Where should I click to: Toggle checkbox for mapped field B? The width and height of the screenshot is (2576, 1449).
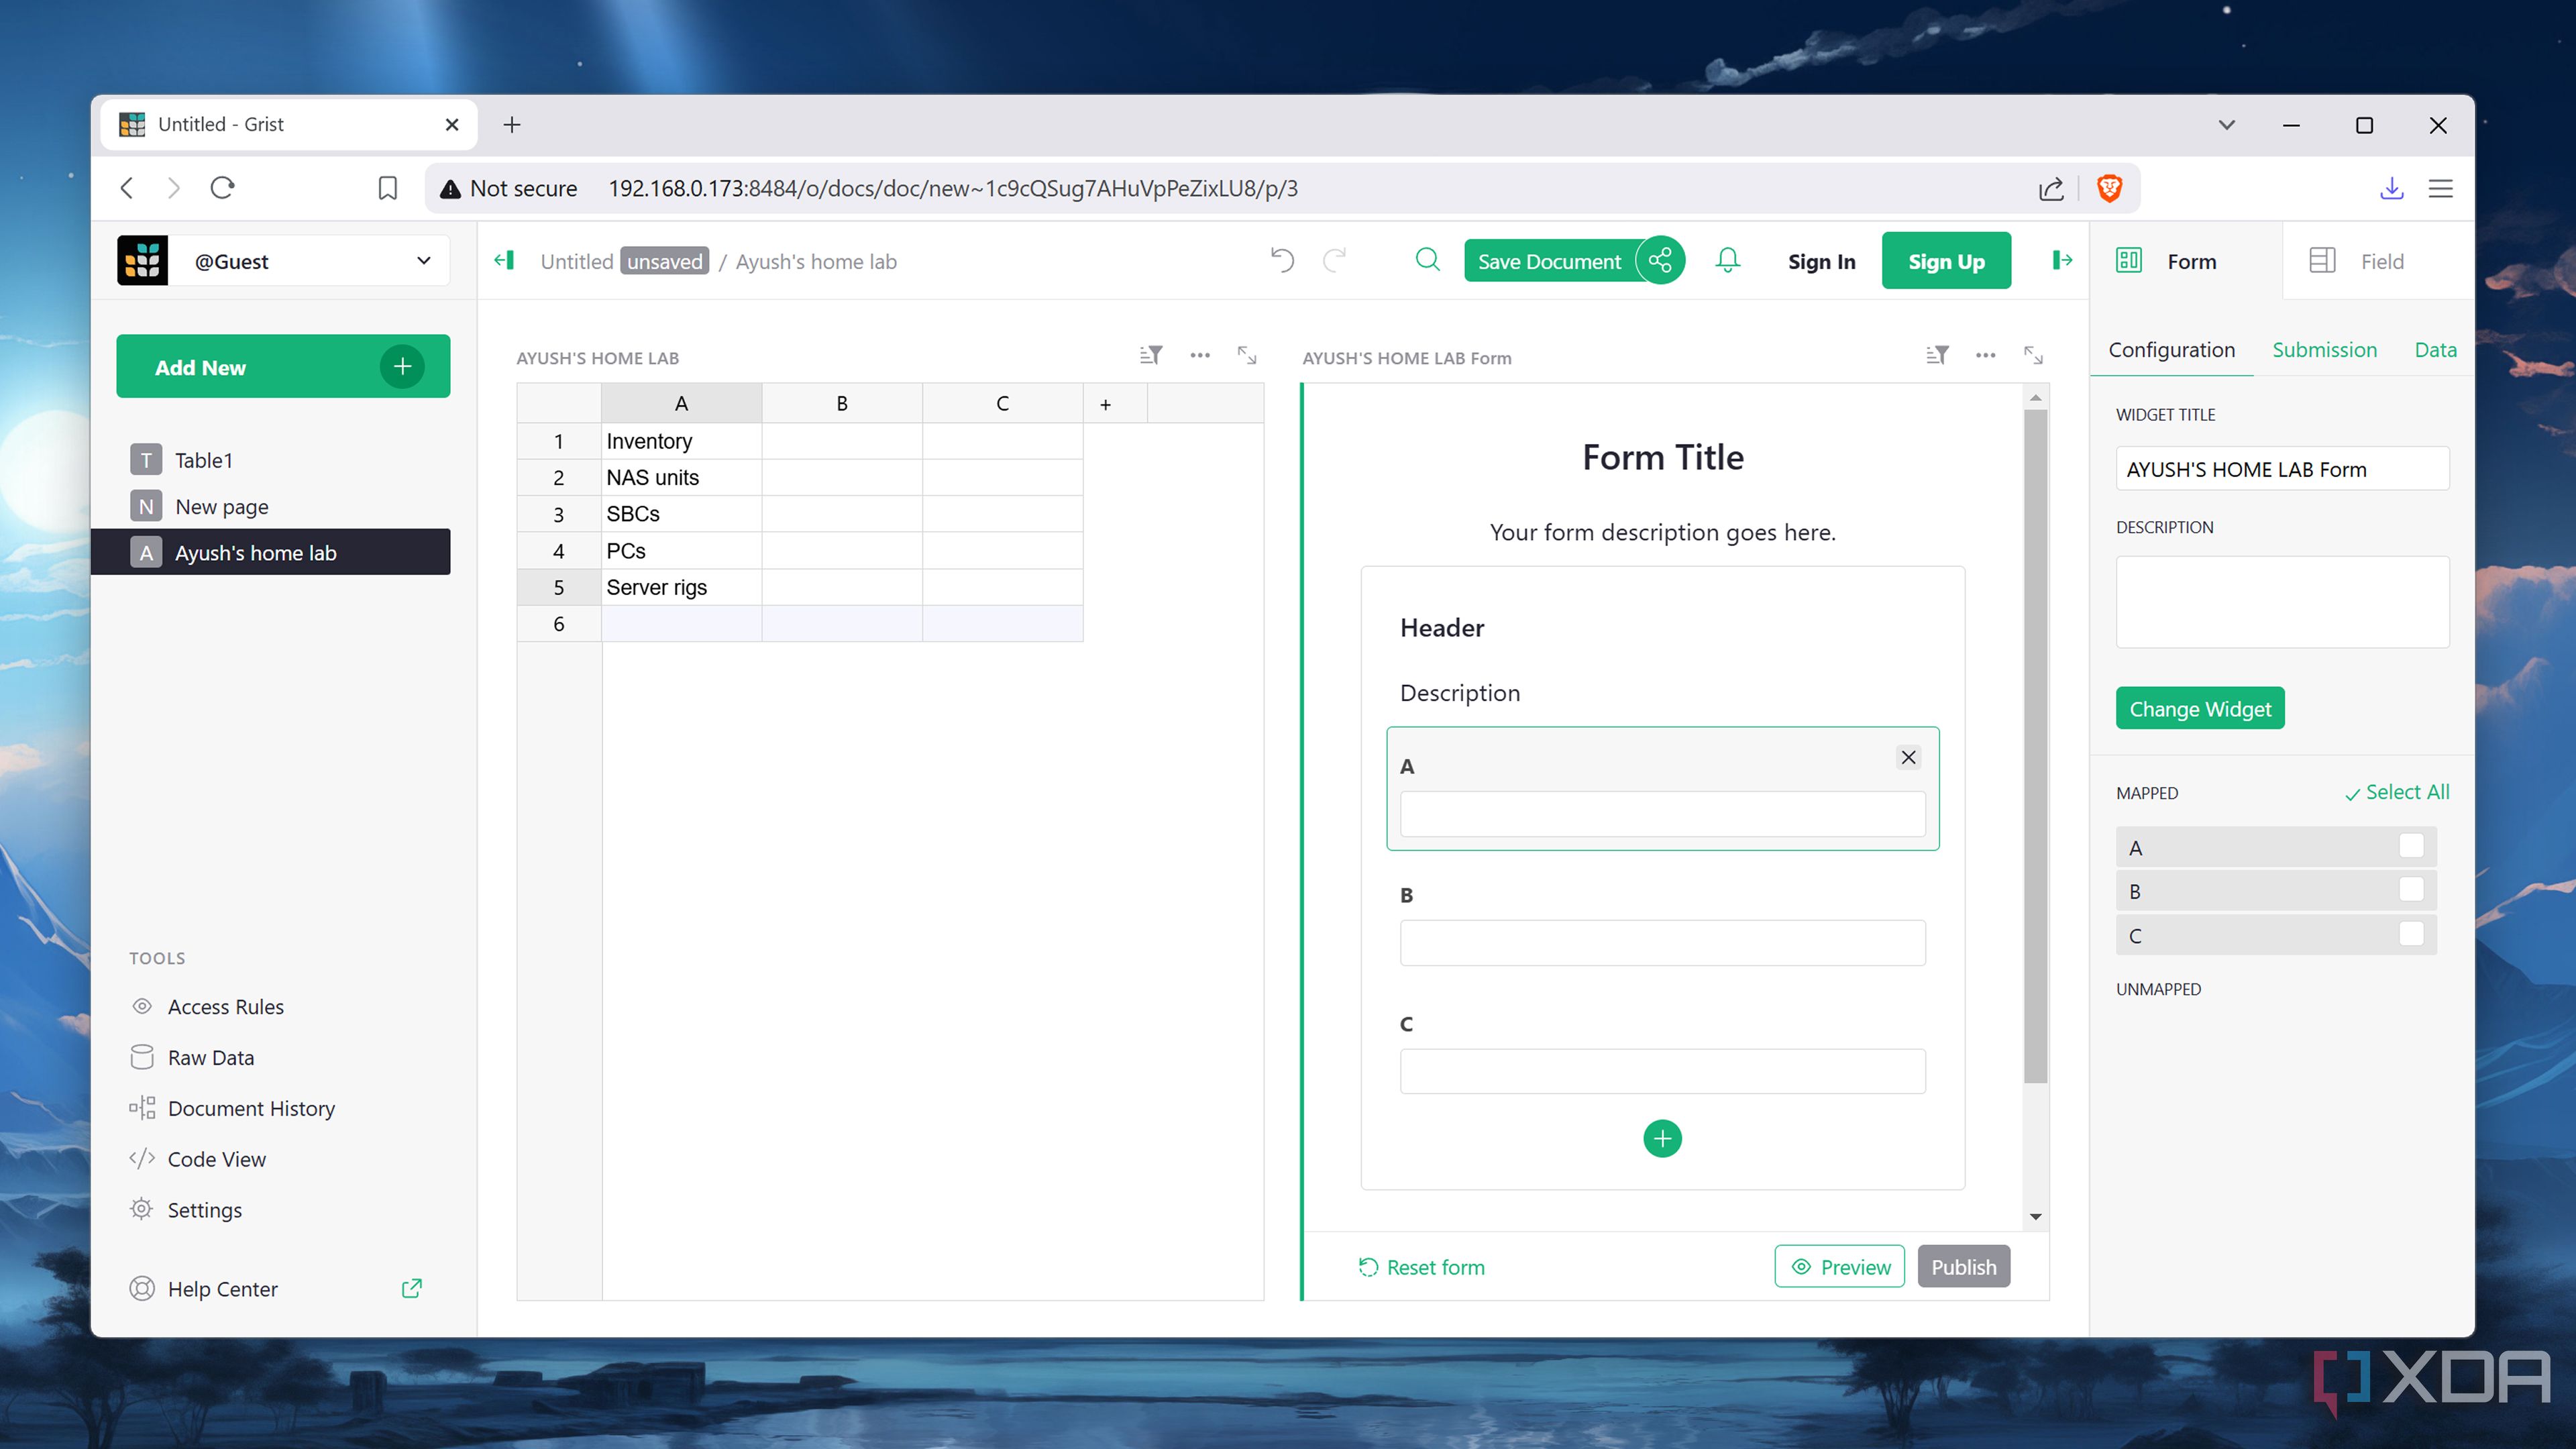coord(2411,889)
